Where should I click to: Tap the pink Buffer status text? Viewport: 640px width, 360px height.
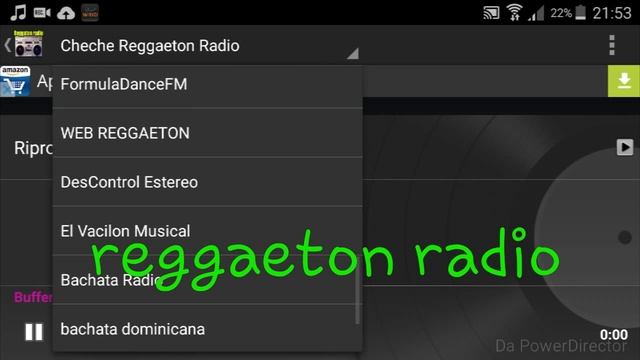point(33,297)
